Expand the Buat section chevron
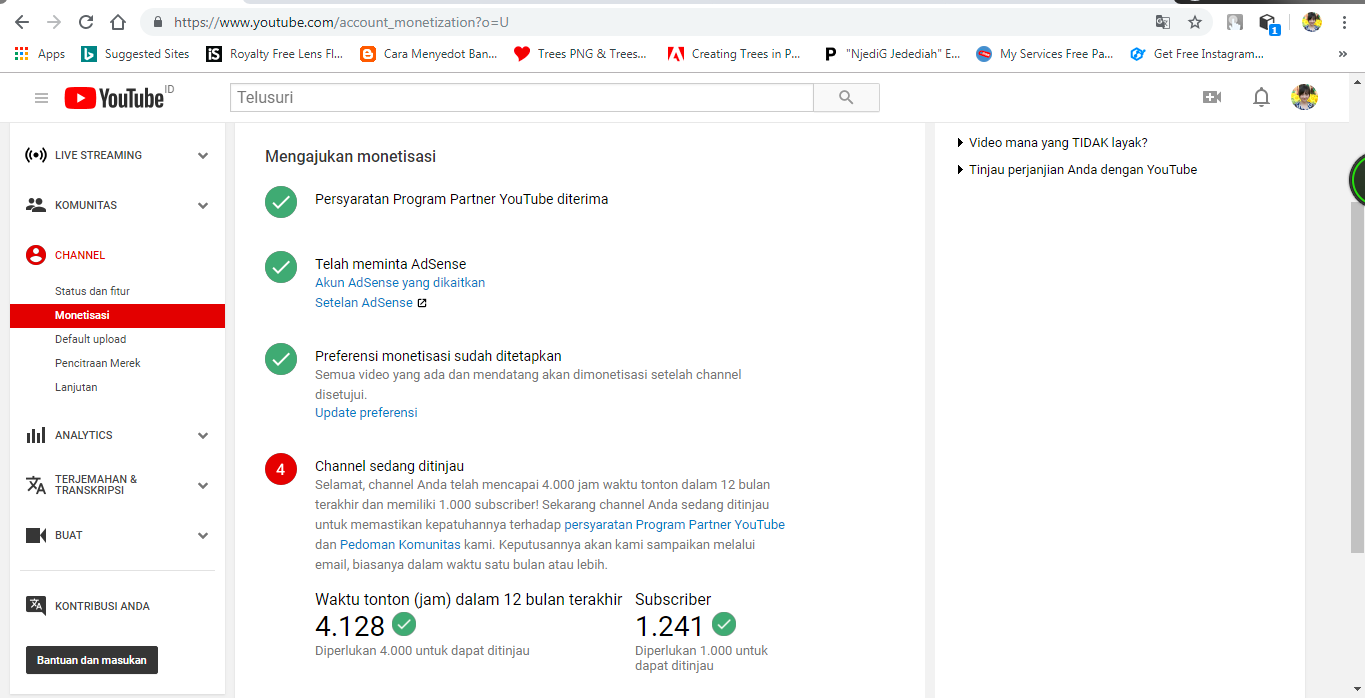The width and height of the screenshot is (1365, 698). pyautogui.click(x=203, y=535)
